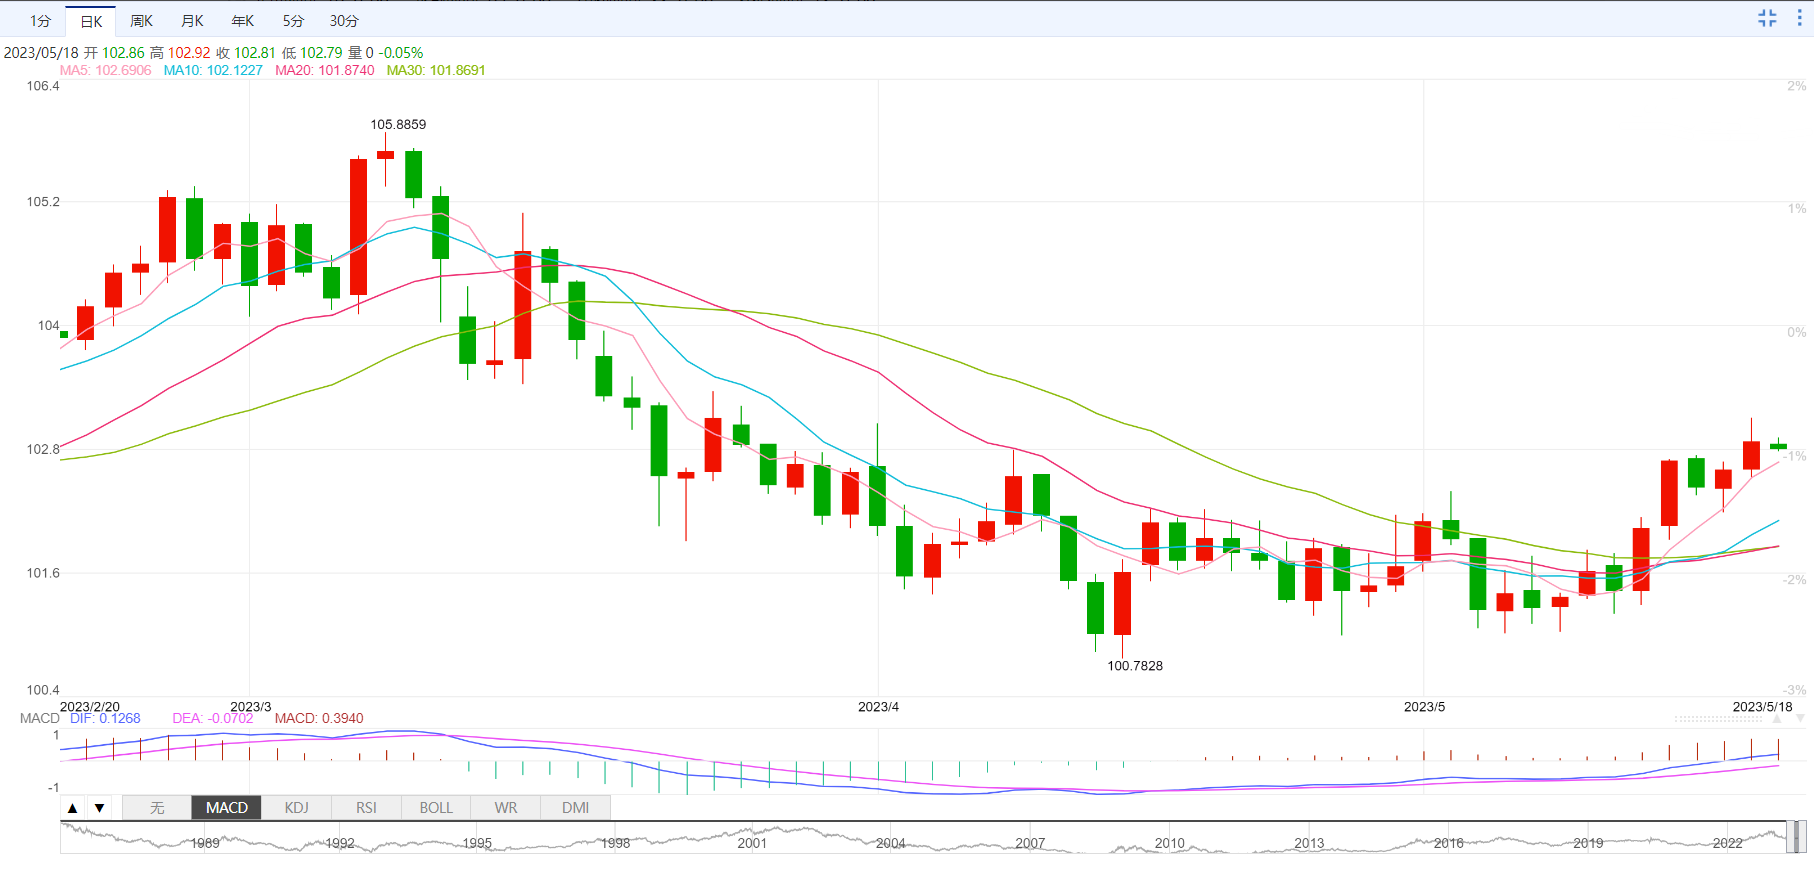1814x891 pixels.
Task: Turn on the RSI indicator
Action: click(x=366, y=808)
